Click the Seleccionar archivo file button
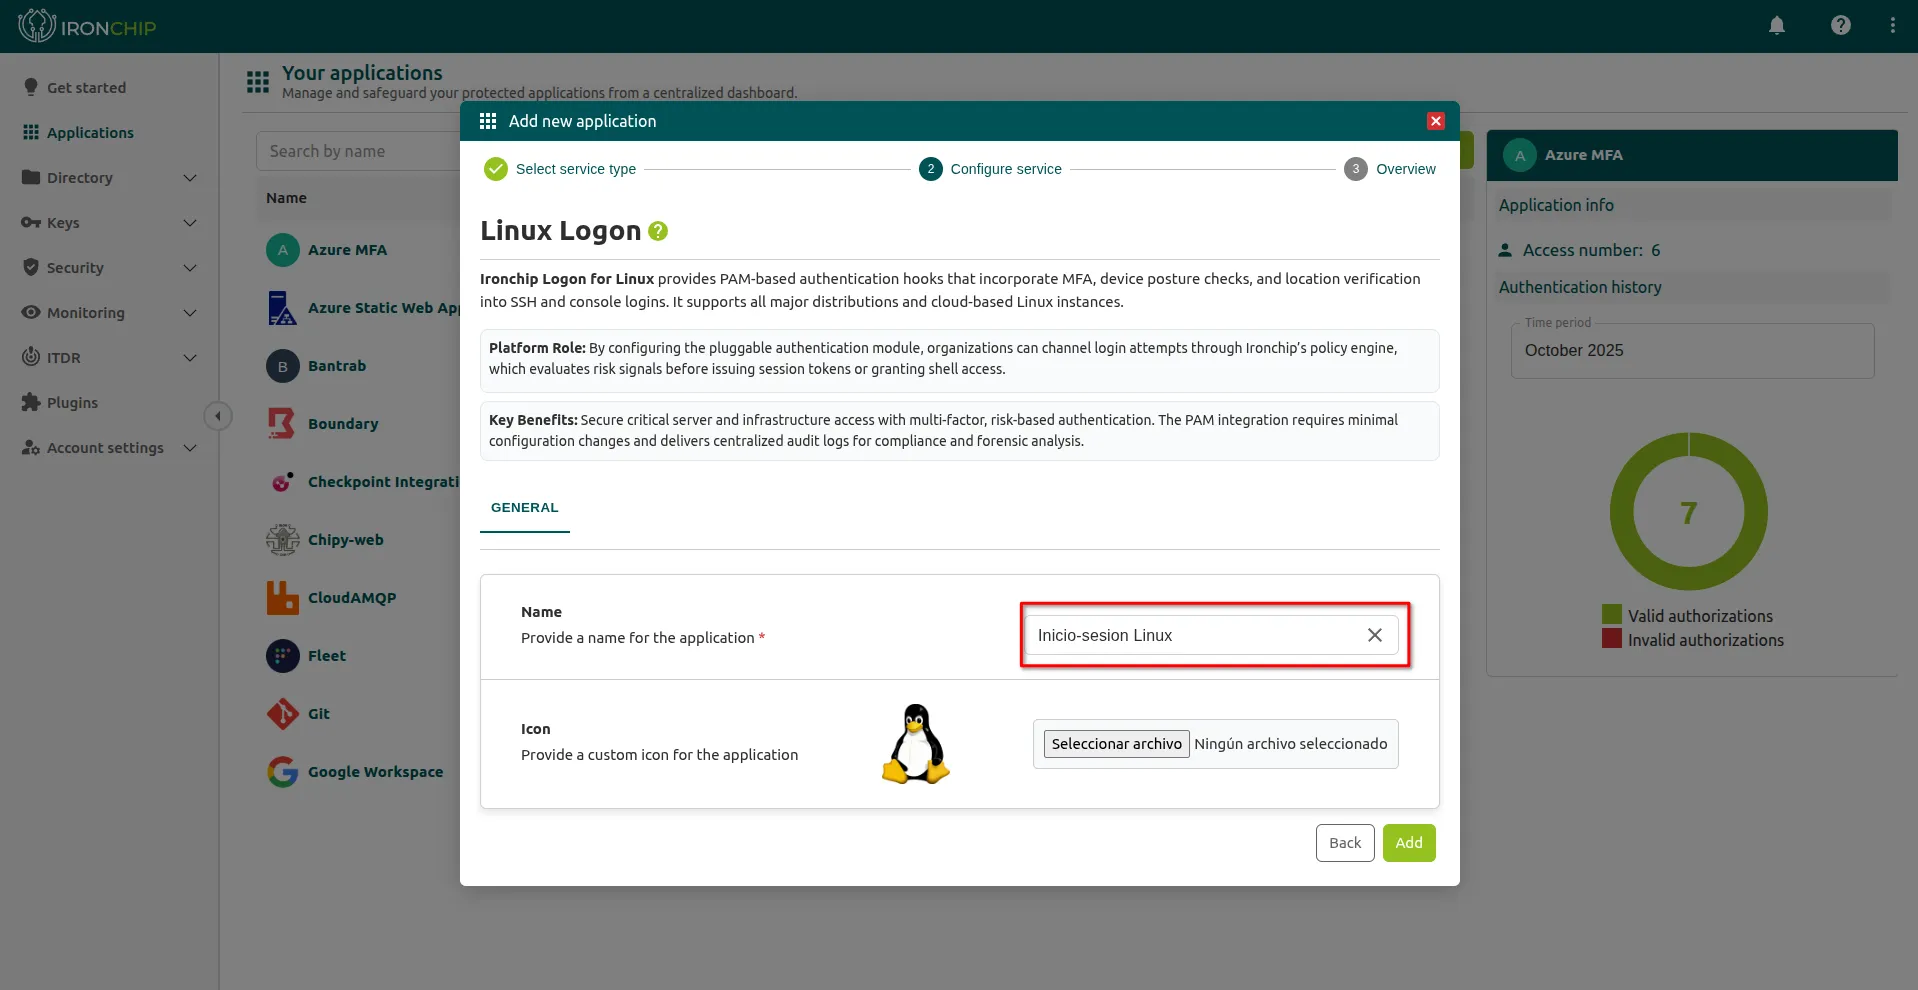Image resolution: width=1918 pixels, height=990 pixels. coord(1116,744)
